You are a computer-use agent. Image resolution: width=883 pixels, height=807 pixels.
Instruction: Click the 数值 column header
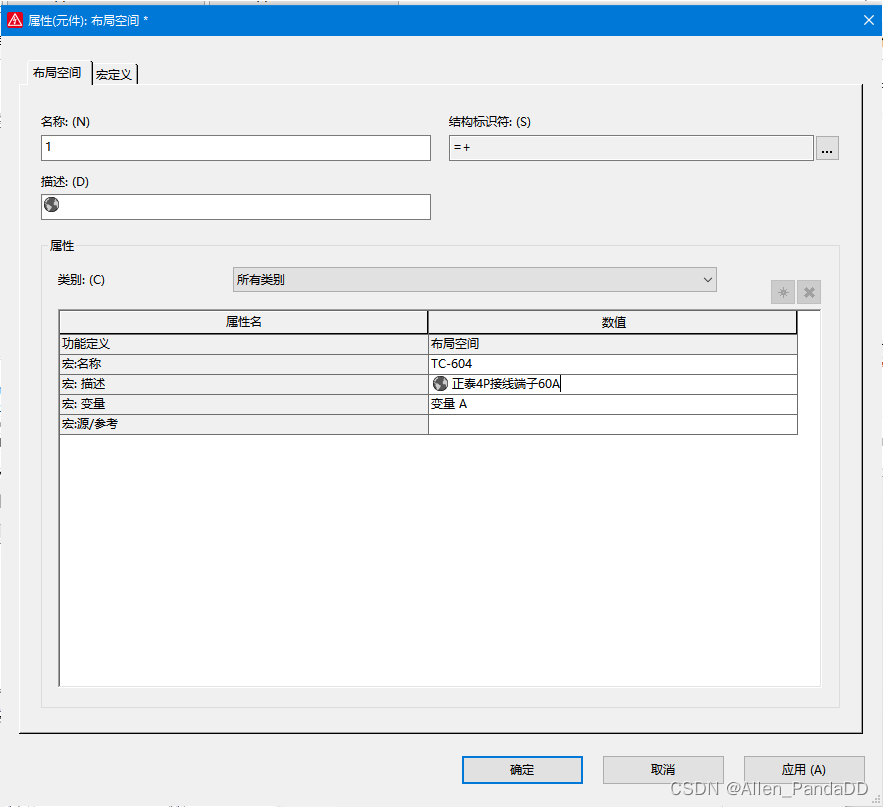tap(612, 322)
